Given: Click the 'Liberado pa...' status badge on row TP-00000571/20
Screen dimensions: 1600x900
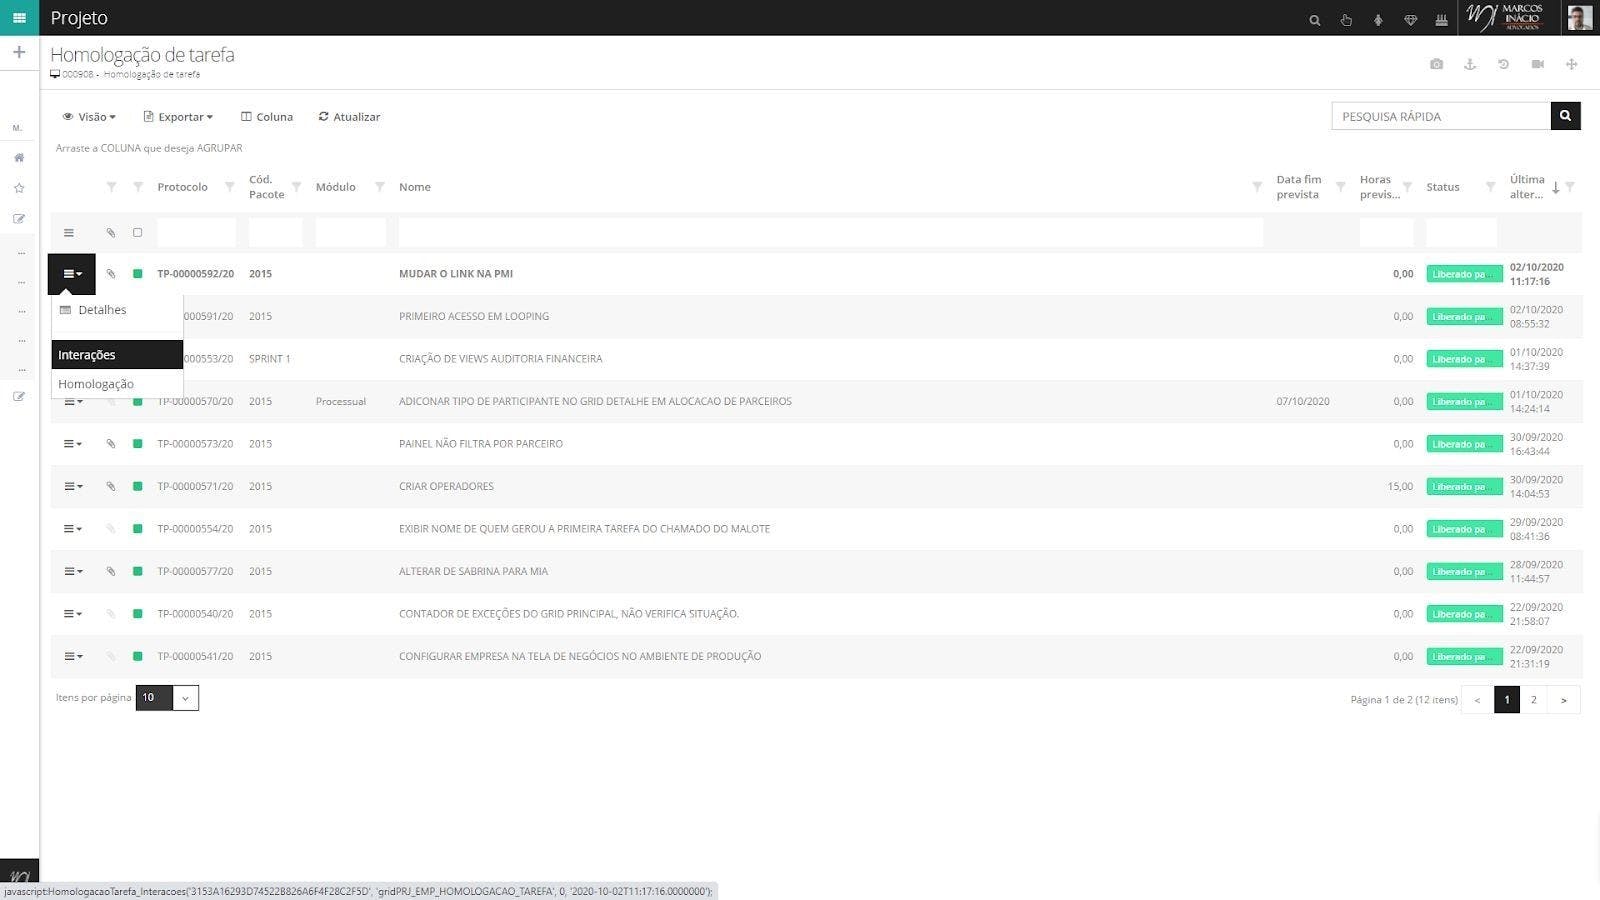Looking at the screenshot, I should [1464, 487].
